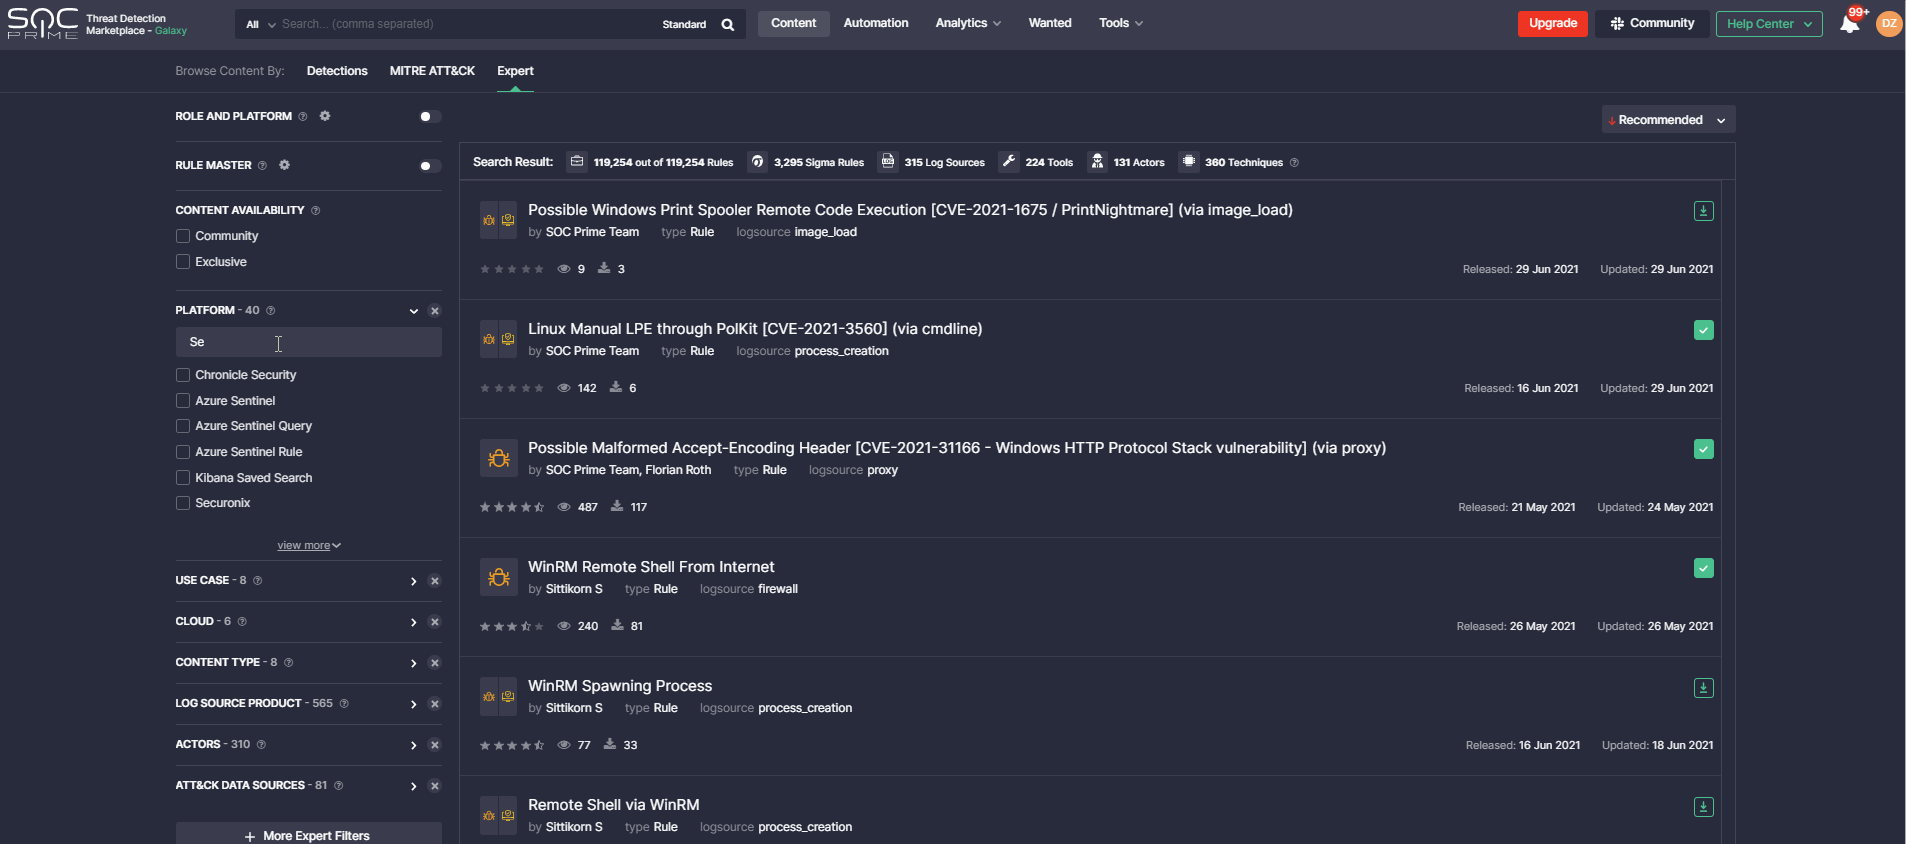Open the DZ user avatar menu
This screenshot has height=844, width=1906.
[x=1888, y=24]
